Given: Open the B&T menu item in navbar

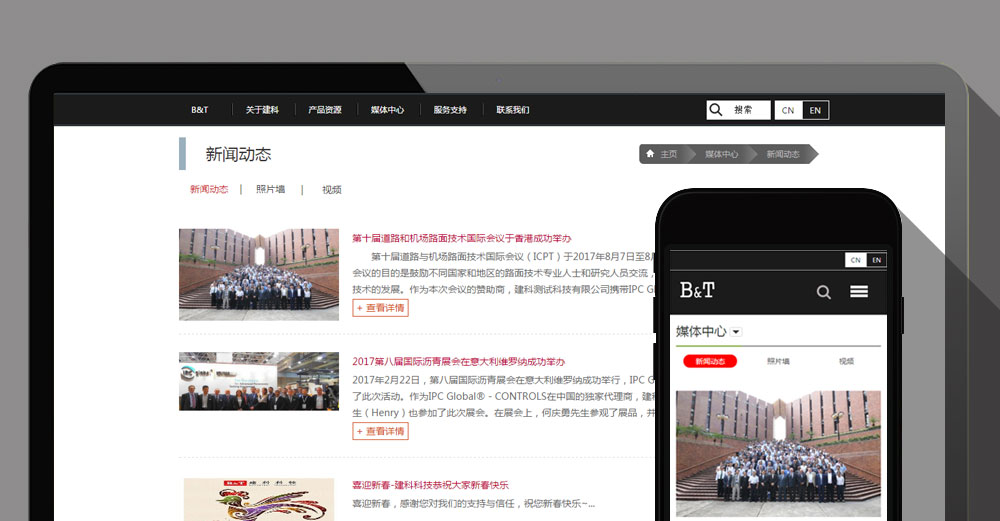Looking at the screenshot, I should coord(200,110).
